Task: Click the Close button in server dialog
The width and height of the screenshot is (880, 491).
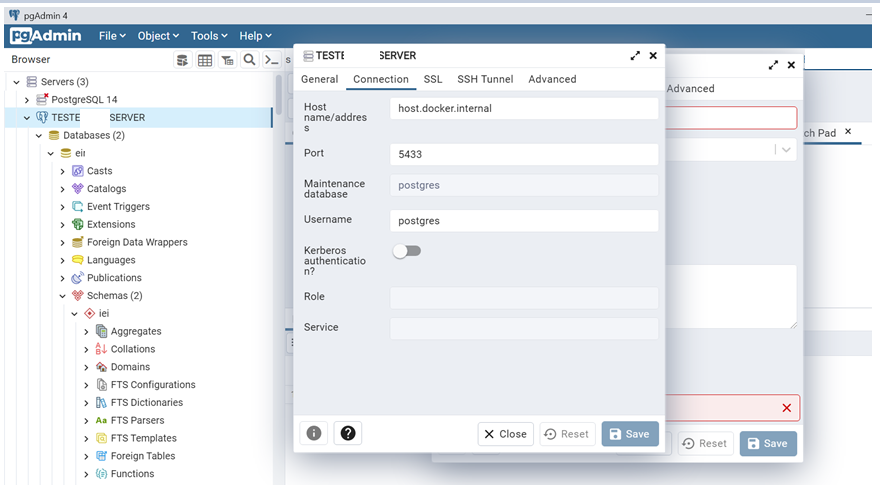Action: (505, 434)
